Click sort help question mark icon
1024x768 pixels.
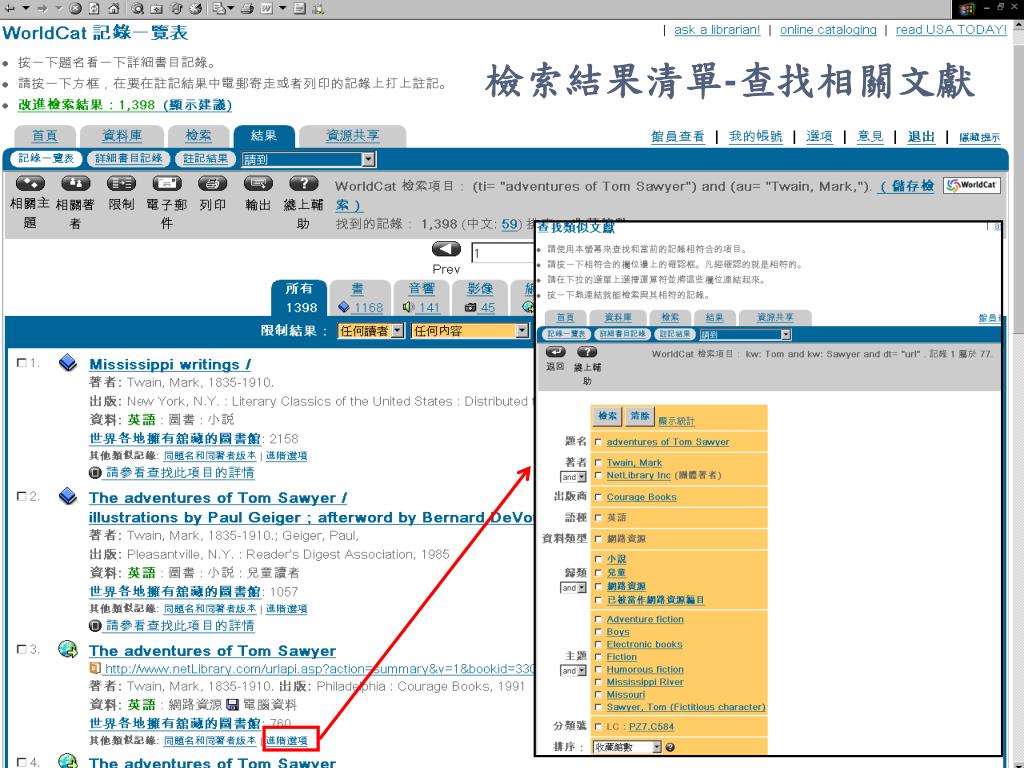point(670,747)
